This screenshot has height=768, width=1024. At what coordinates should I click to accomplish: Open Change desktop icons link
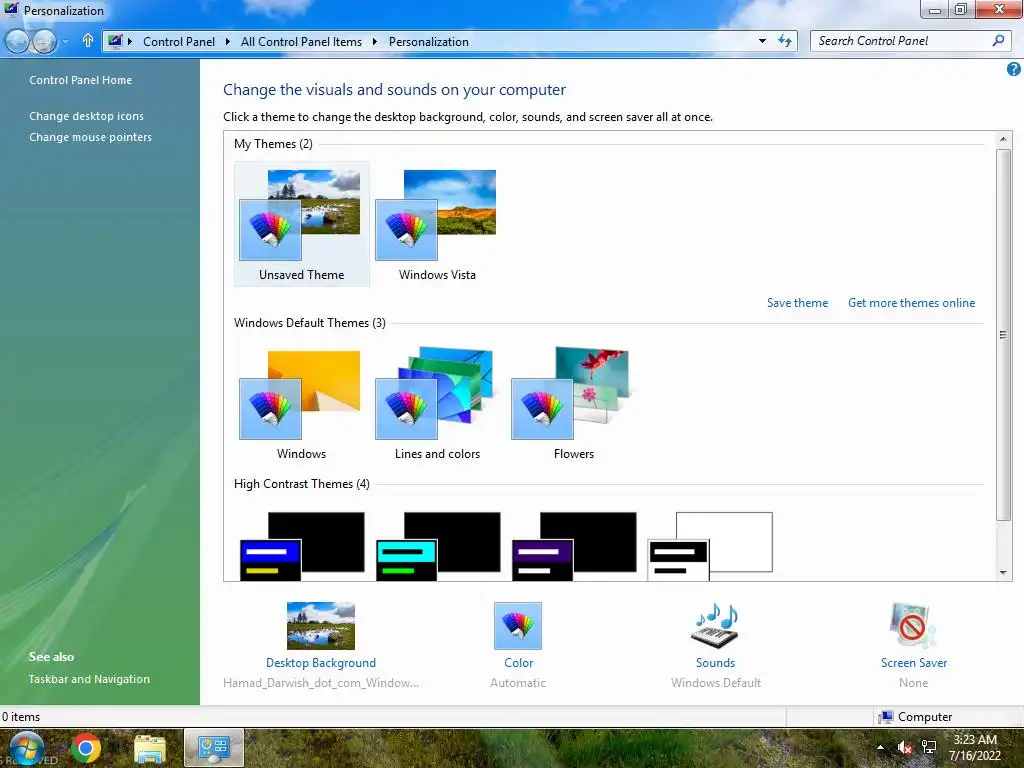86,116
